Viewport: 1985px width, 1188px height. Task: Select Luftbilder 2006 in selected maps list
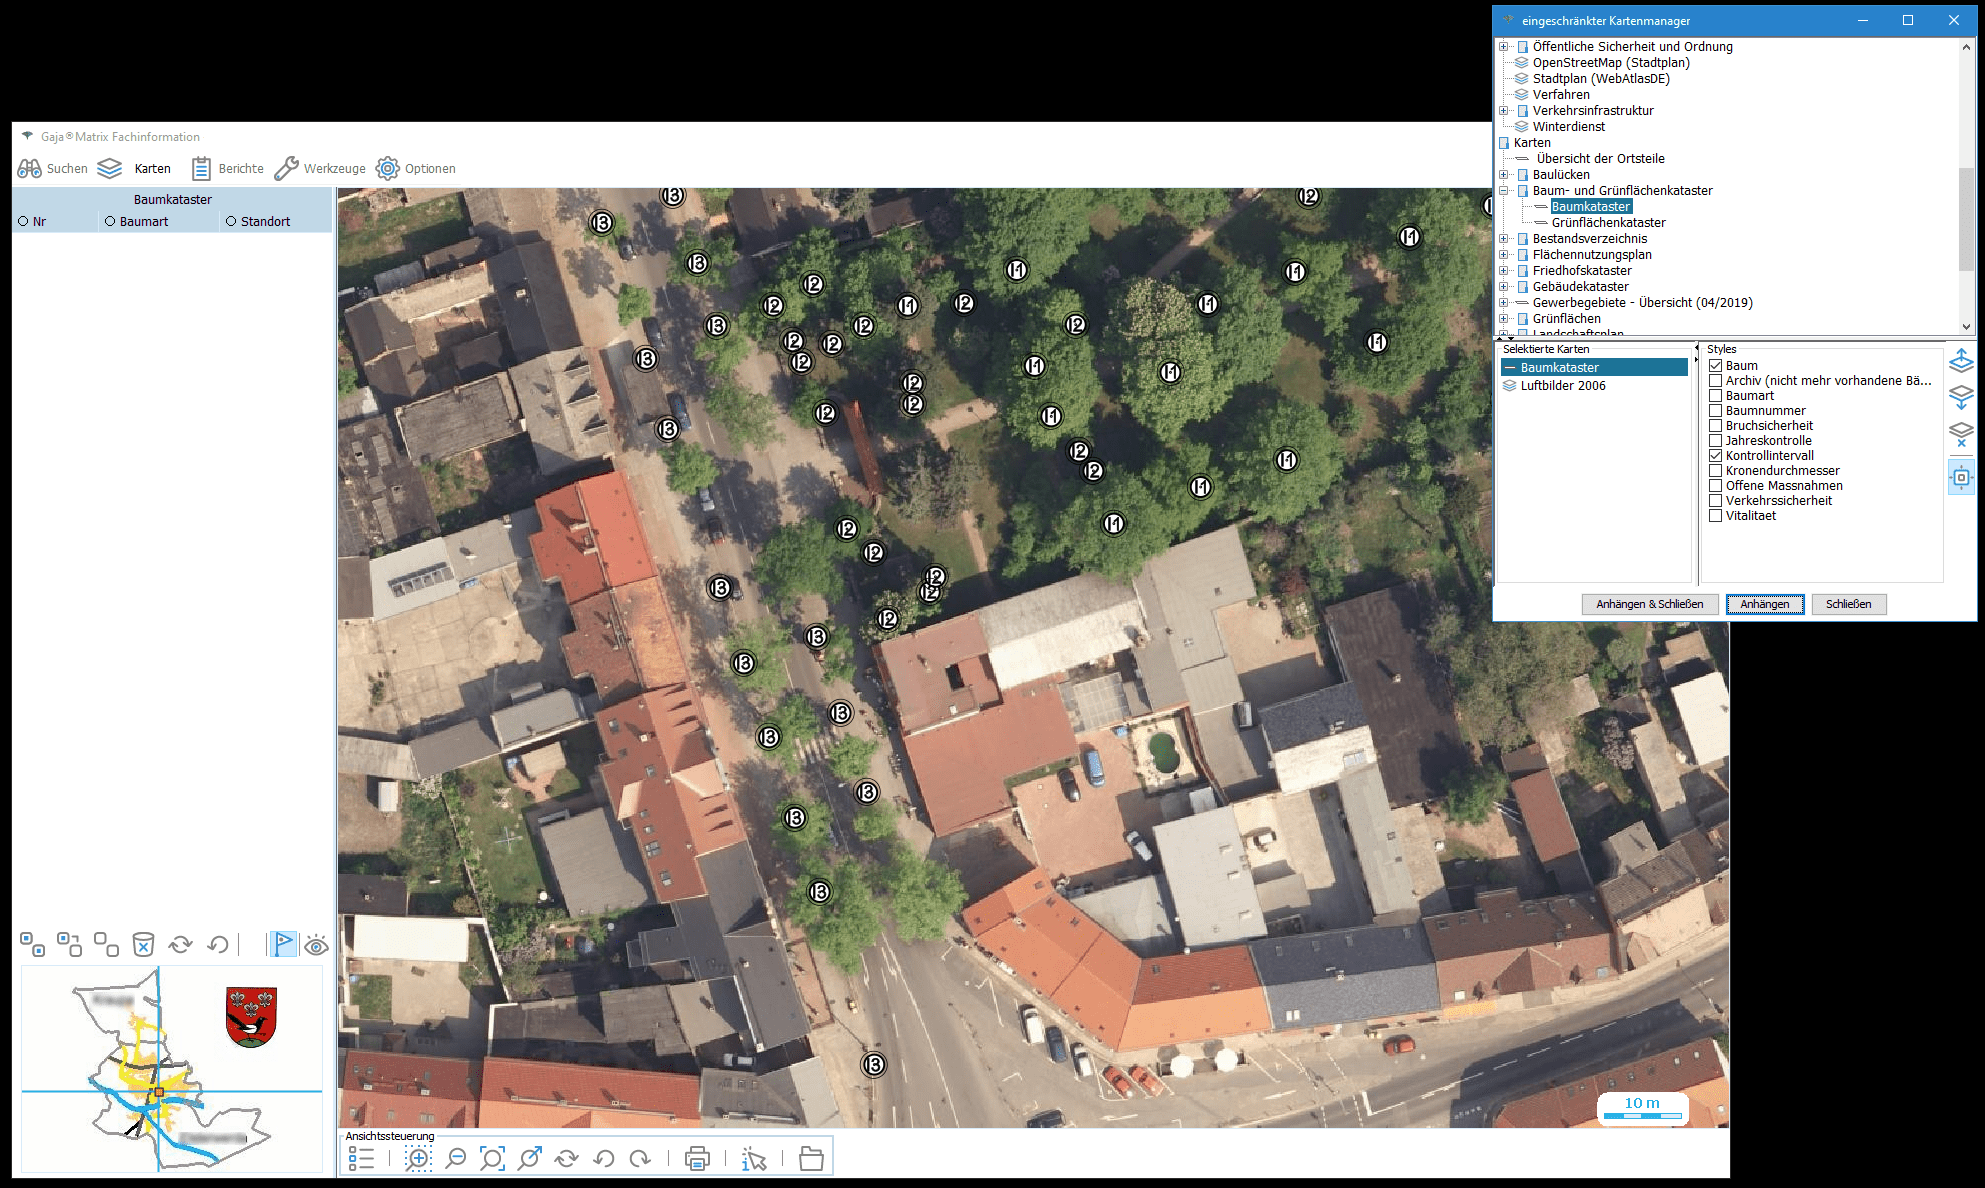tap(1563, 386)
